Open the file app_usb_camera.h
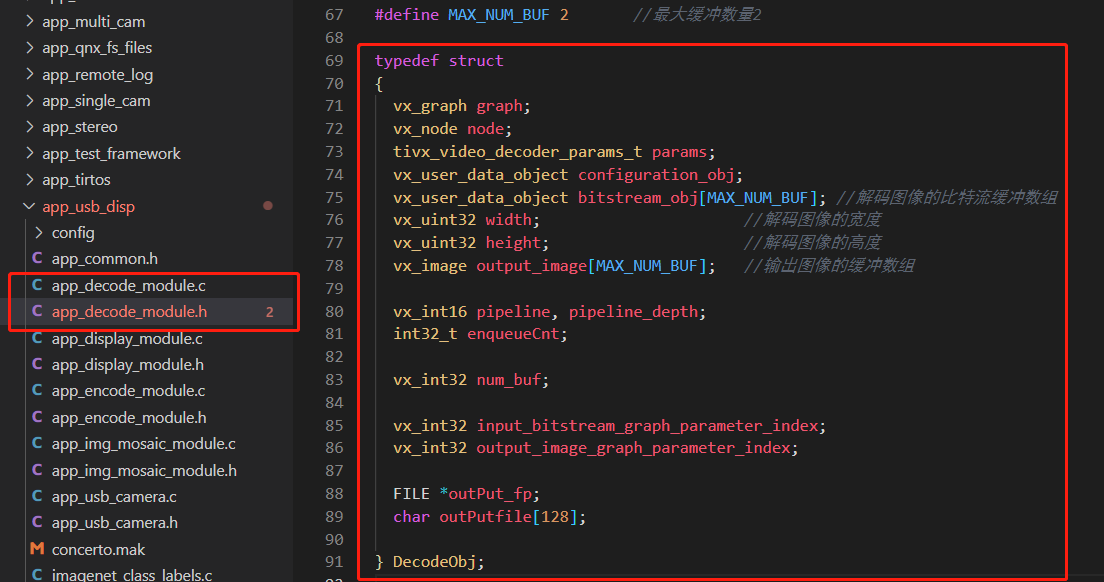1104x582 pixels. 110,522
